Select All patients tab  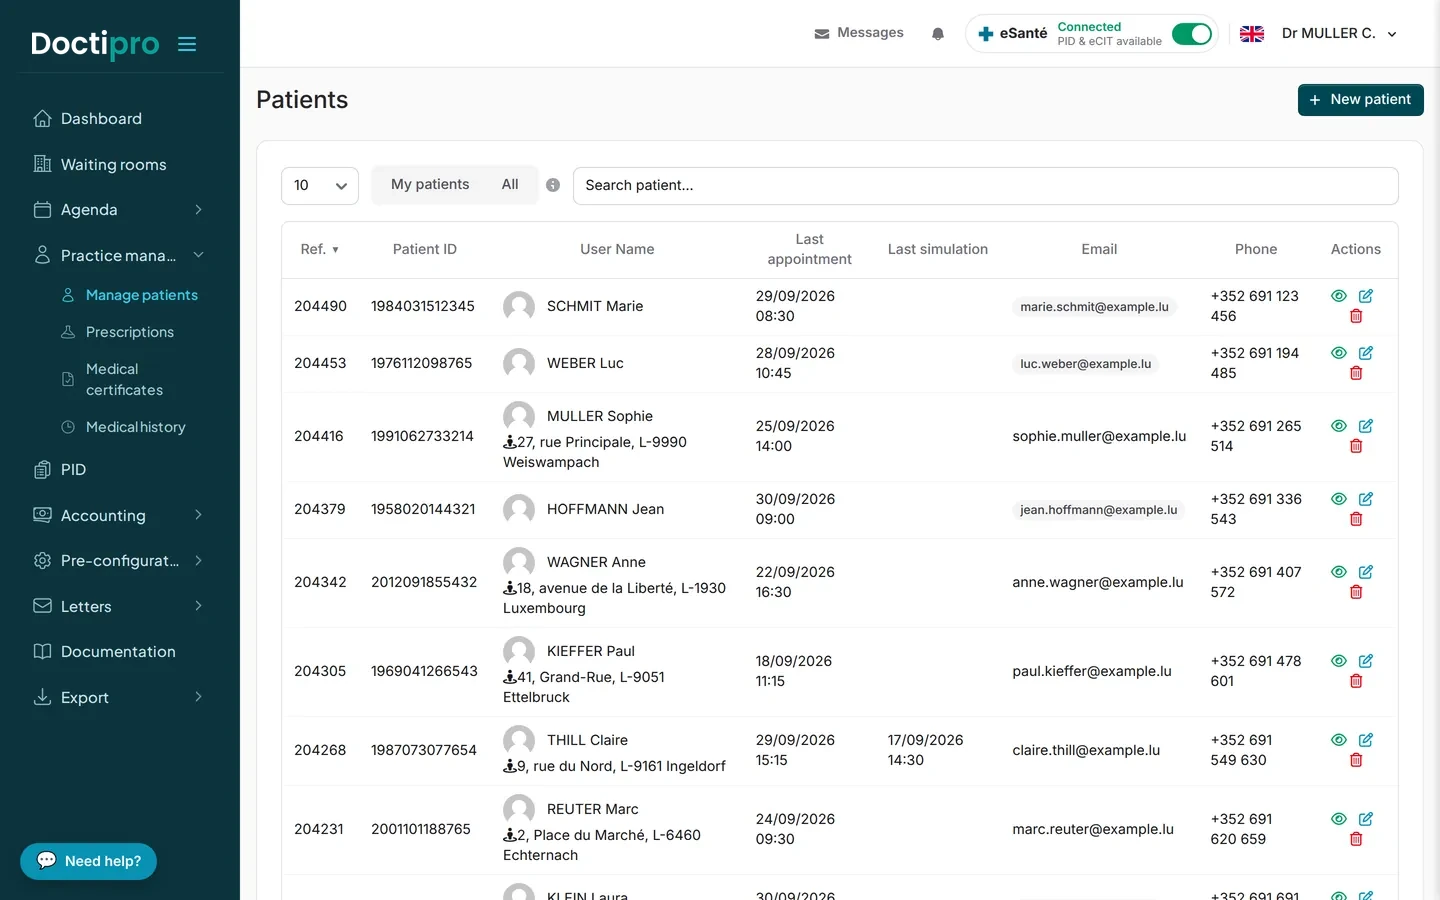click(510, 185)
